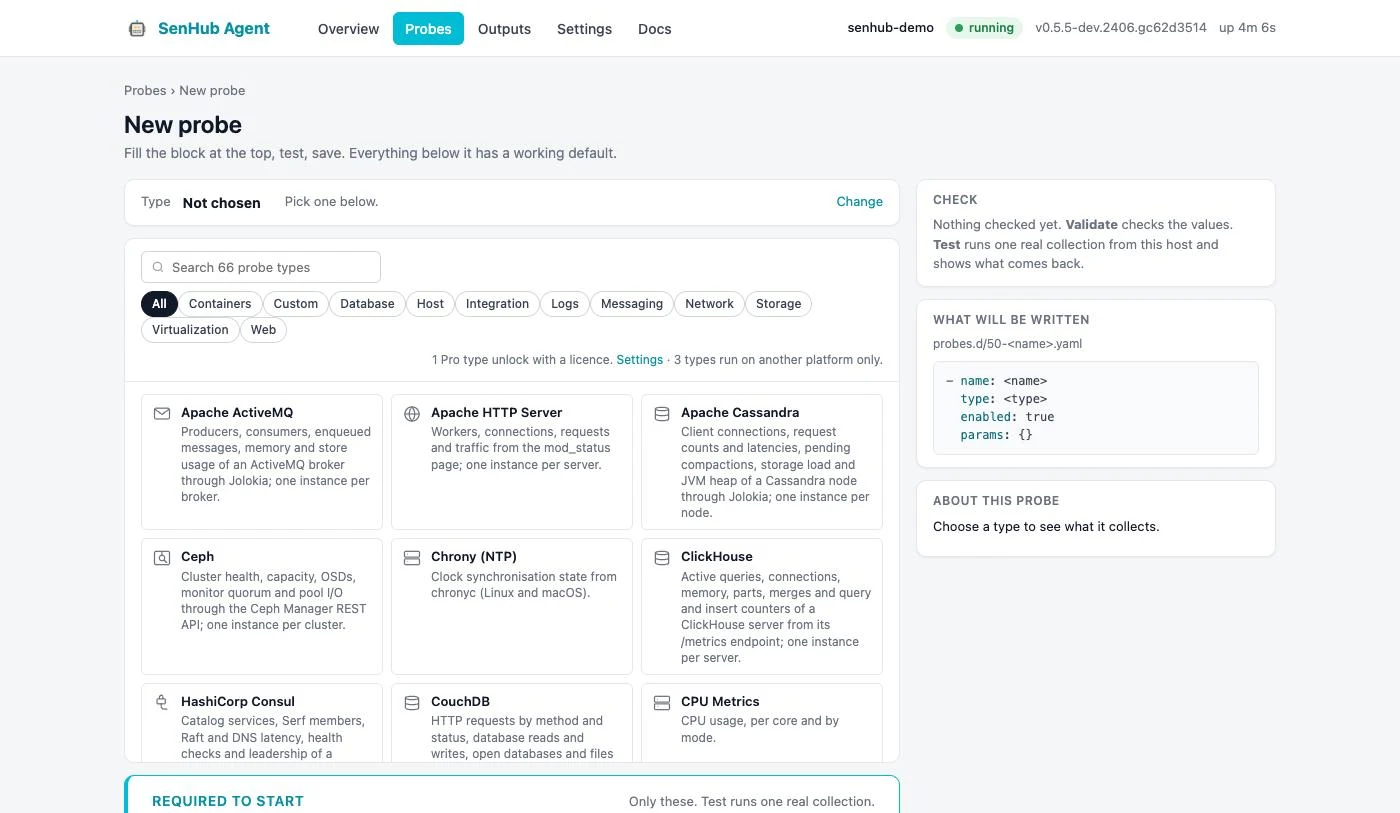
Task: Filter probe types by Virtualization
Action: pos(190,330)
